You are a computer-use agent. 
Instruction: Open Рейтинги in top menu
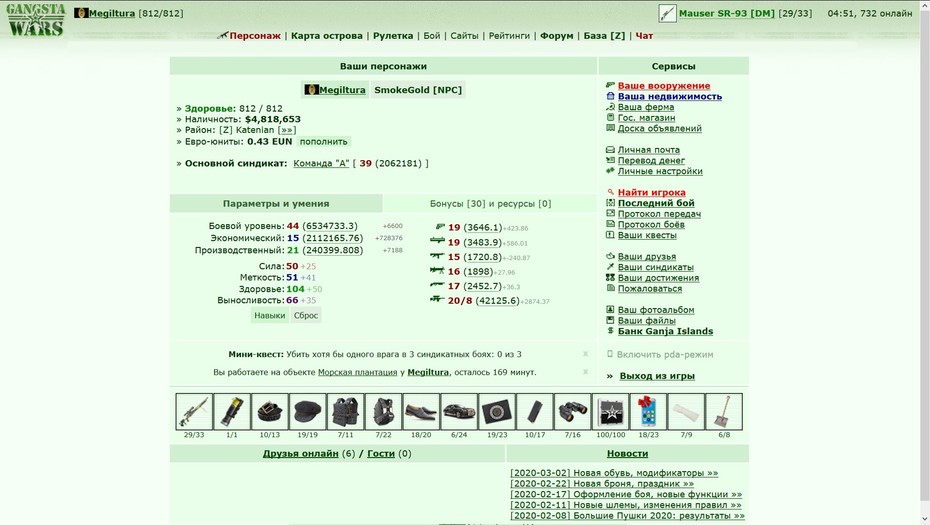click(x=509, y=36)
